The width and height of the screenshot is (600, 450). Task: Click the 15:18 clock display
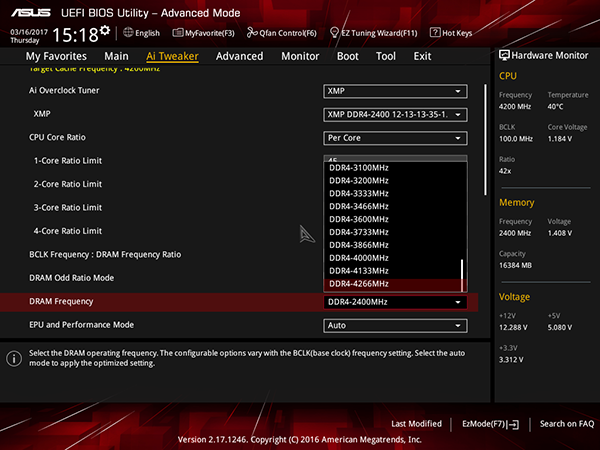tap(75, 35)
